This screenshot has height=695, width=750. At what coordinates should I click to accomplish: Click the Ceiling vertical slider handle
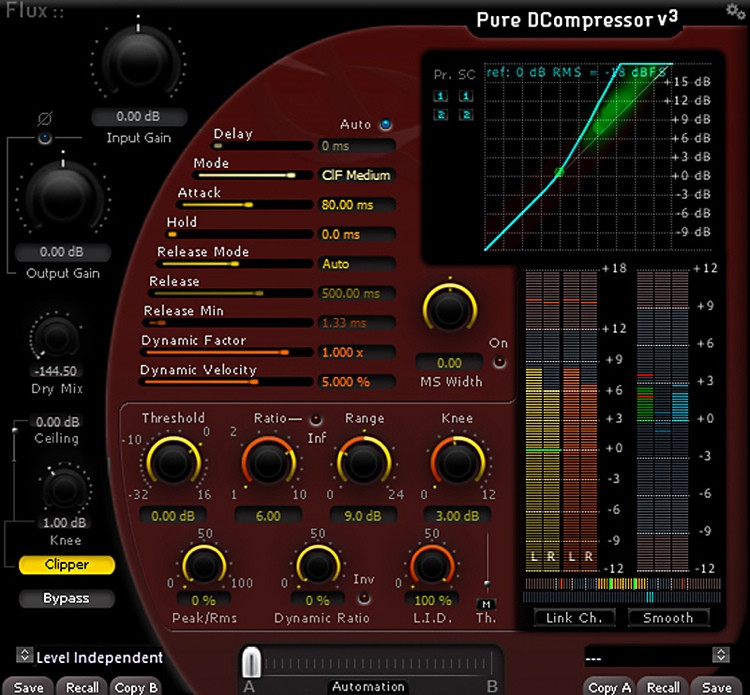15,430
